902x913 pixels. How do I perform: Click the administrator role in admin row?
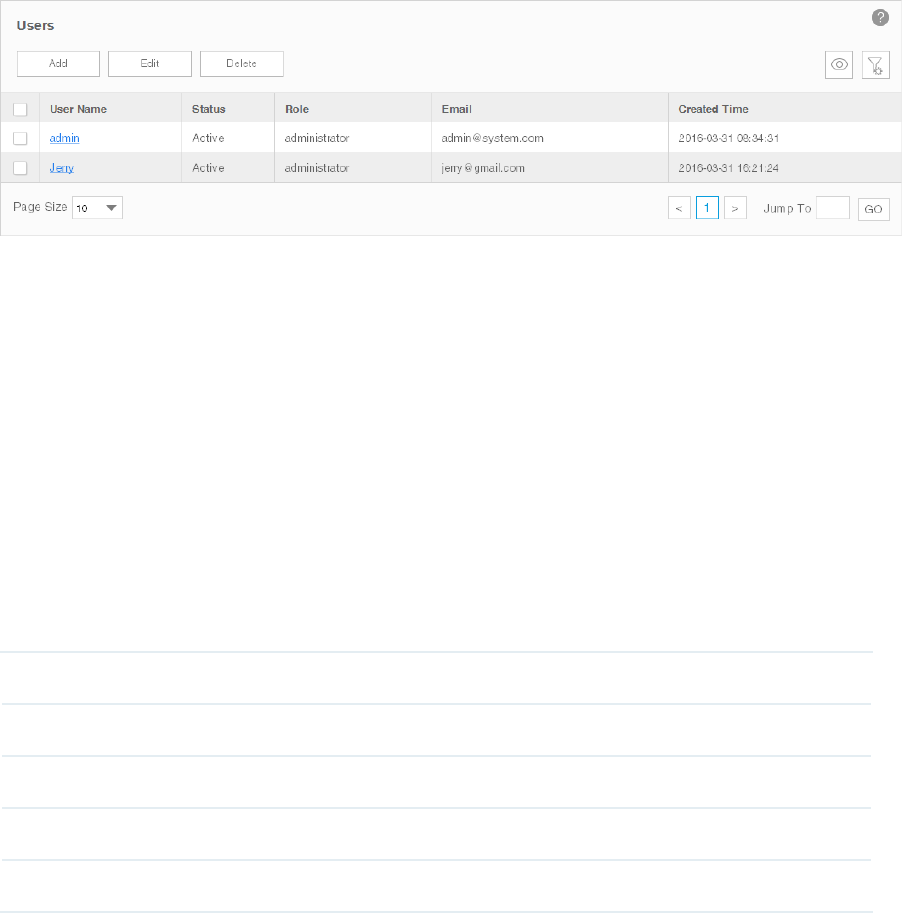pos(317,138)
